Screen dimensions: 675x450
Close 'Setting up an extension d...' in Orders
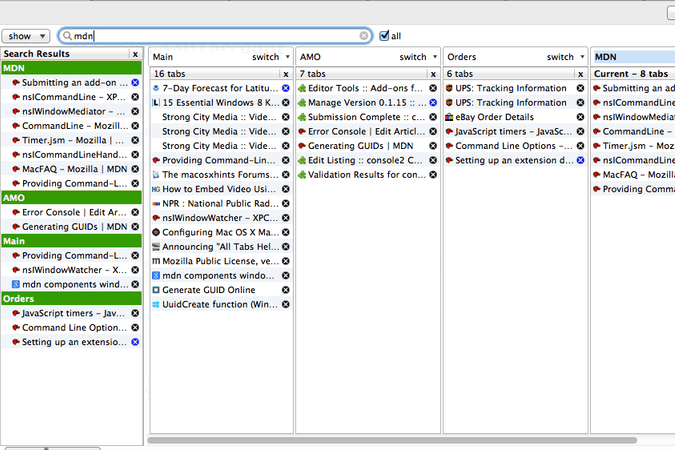(580, 160)
